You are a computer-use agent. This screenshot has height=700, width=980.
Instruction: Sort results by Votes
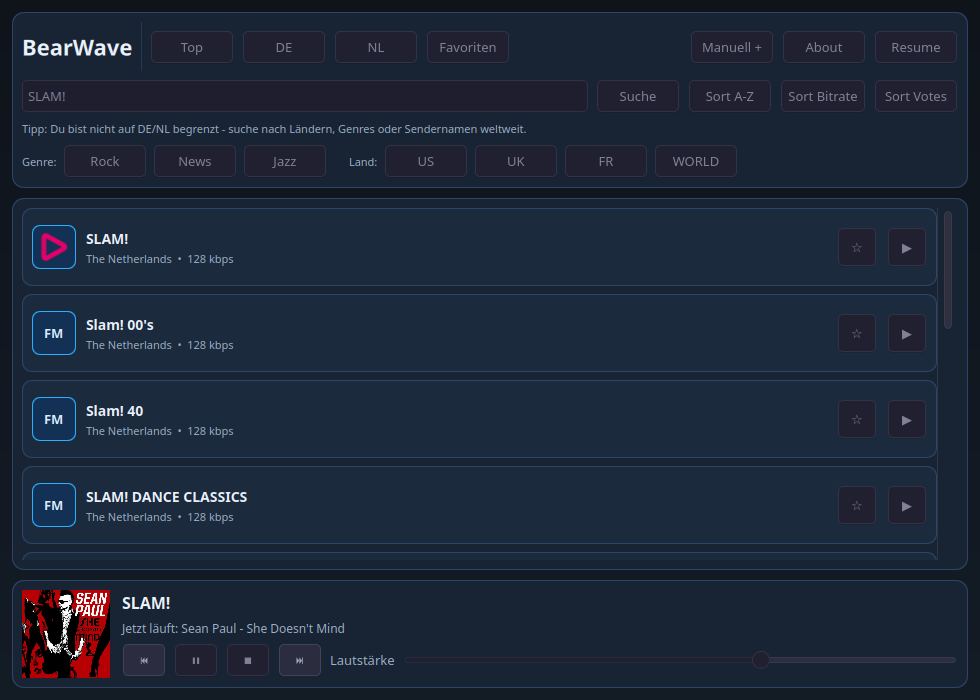[916, 96]
